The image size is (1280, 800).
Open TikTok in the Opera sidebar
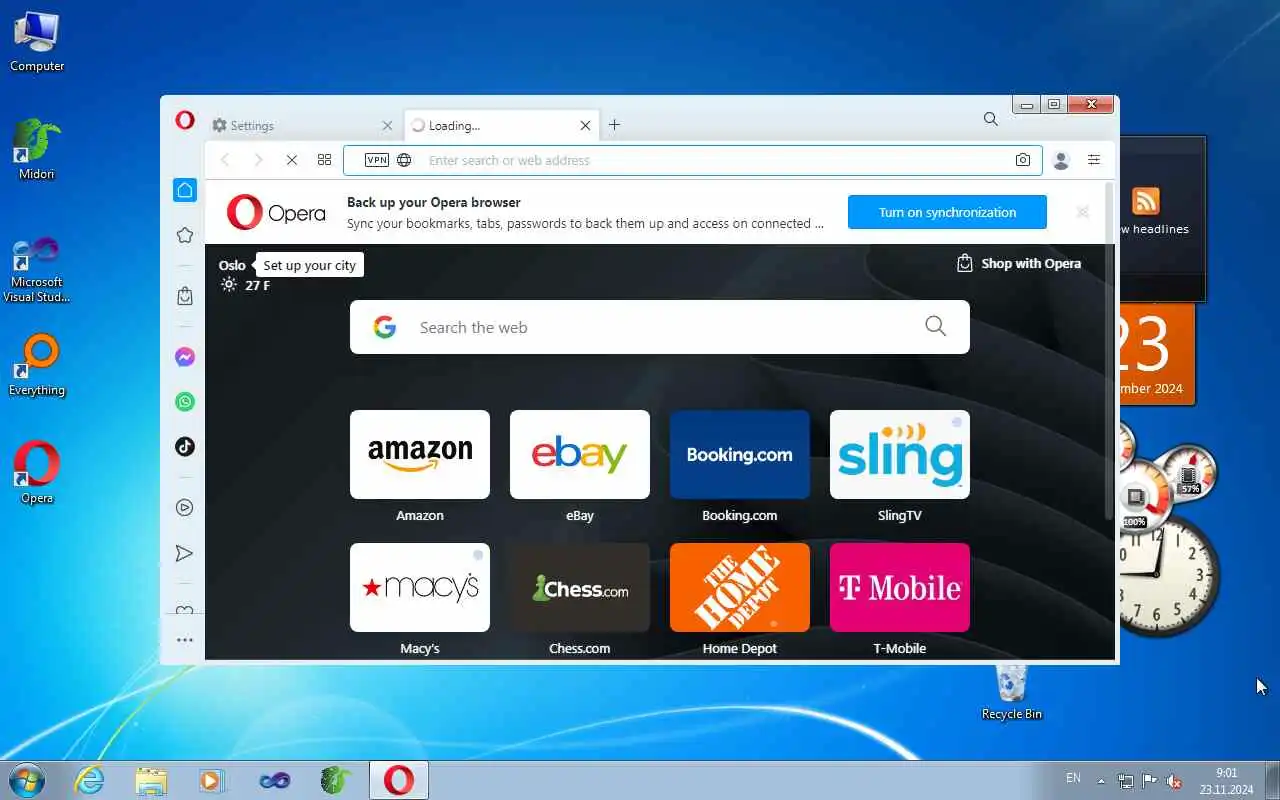coord(185,447)
